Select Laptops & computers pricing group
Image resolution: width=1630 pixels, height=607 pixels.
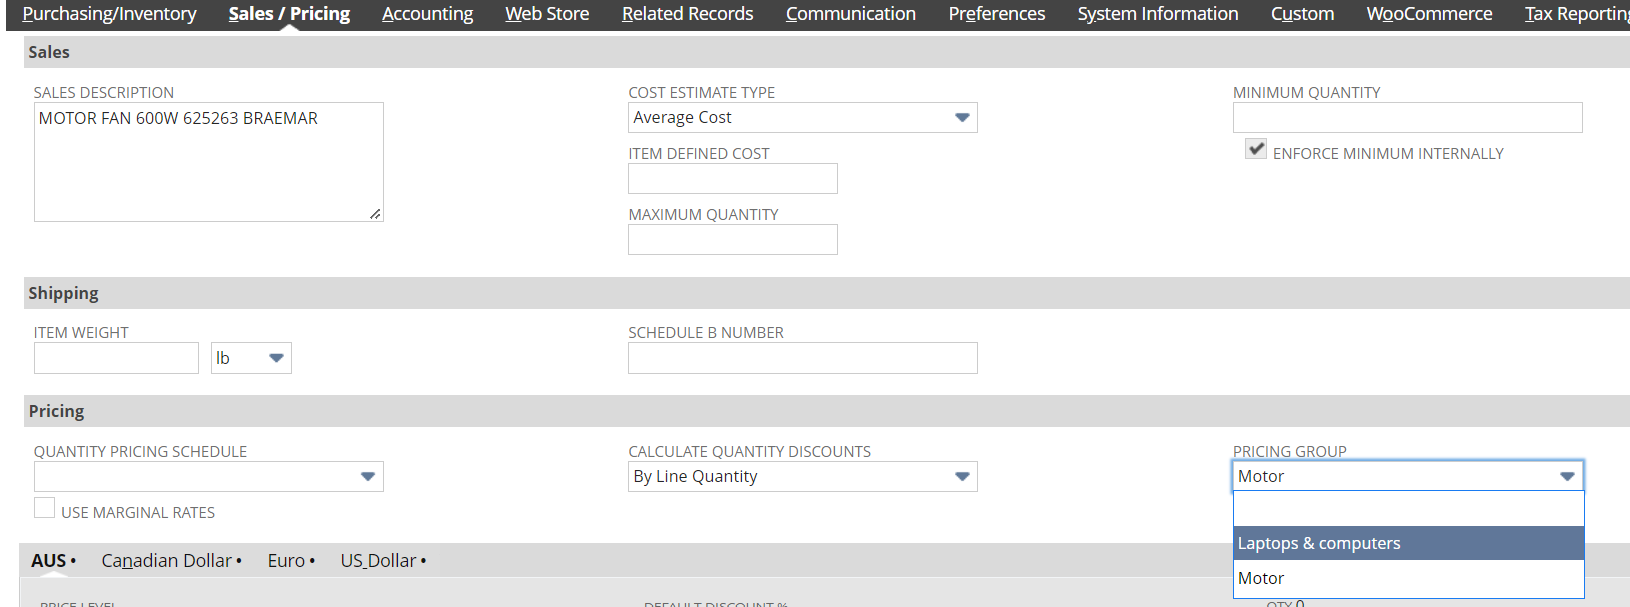1409,543
